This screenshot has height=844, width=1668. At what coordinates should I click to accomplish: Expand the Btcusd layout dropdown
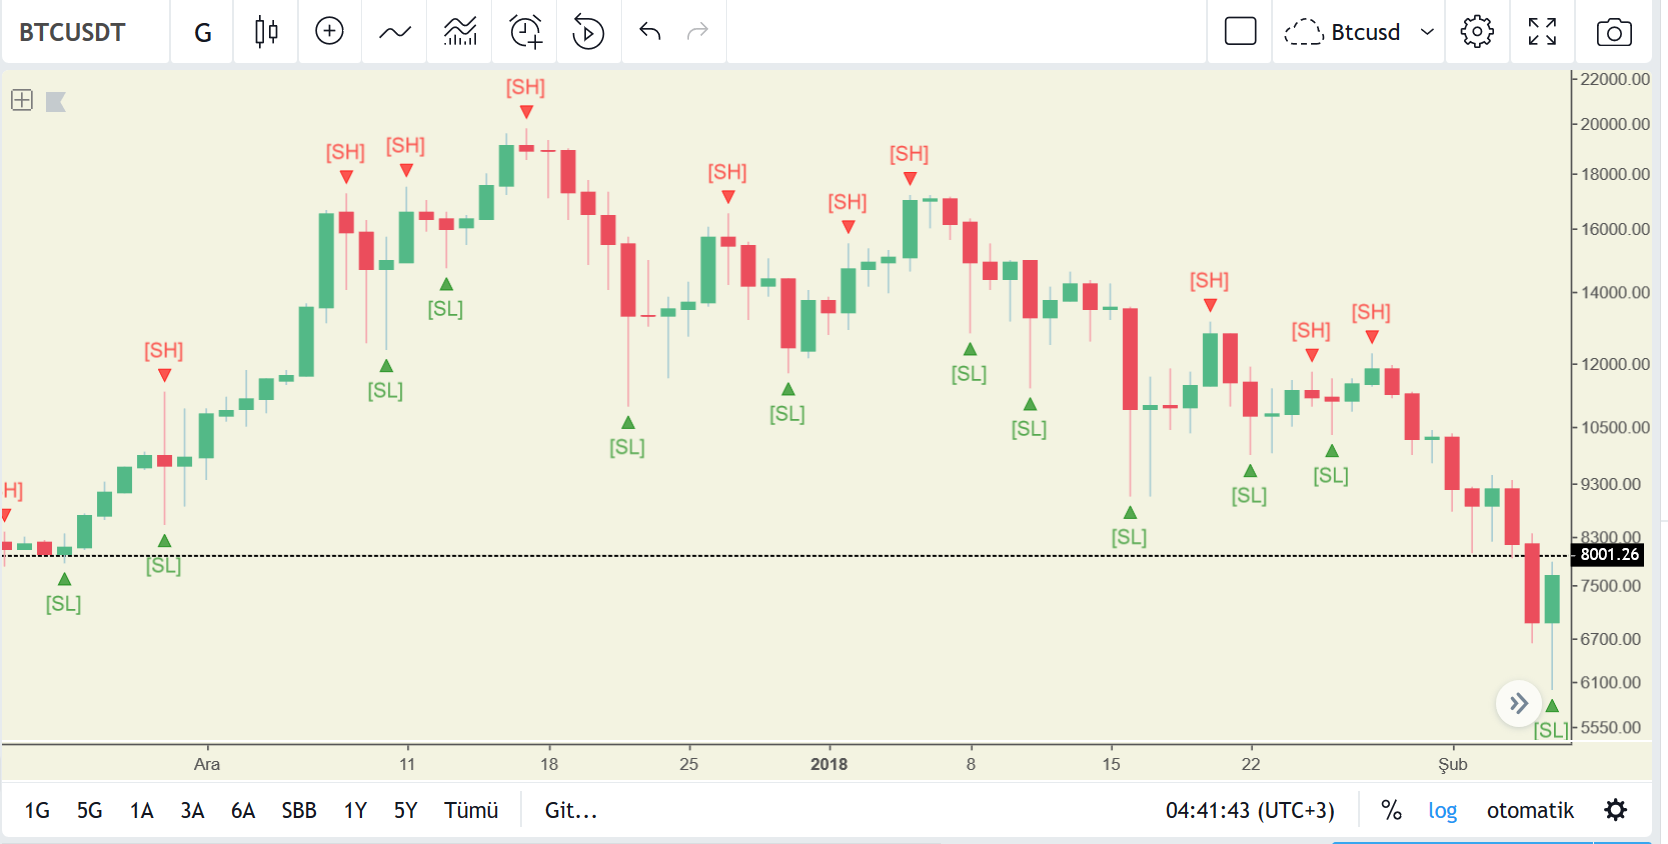(x=1359, y=32)
